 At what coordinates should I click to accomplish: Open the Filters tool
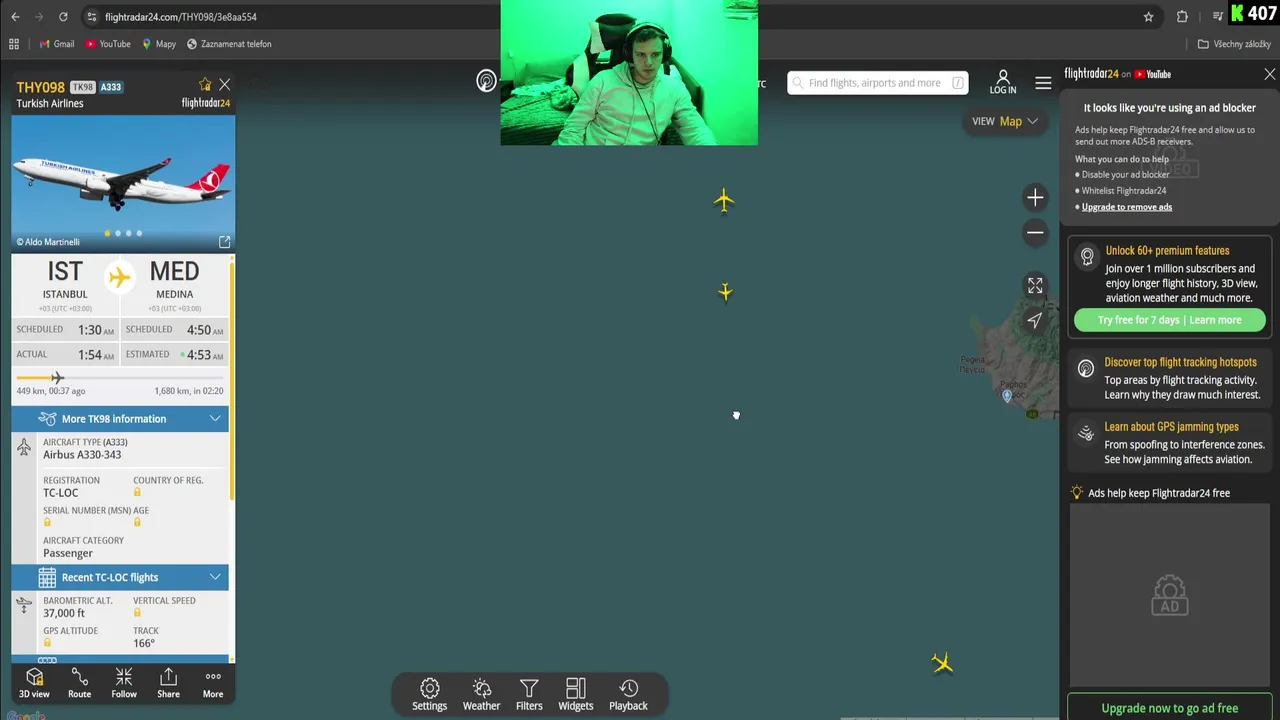(529, 695)
